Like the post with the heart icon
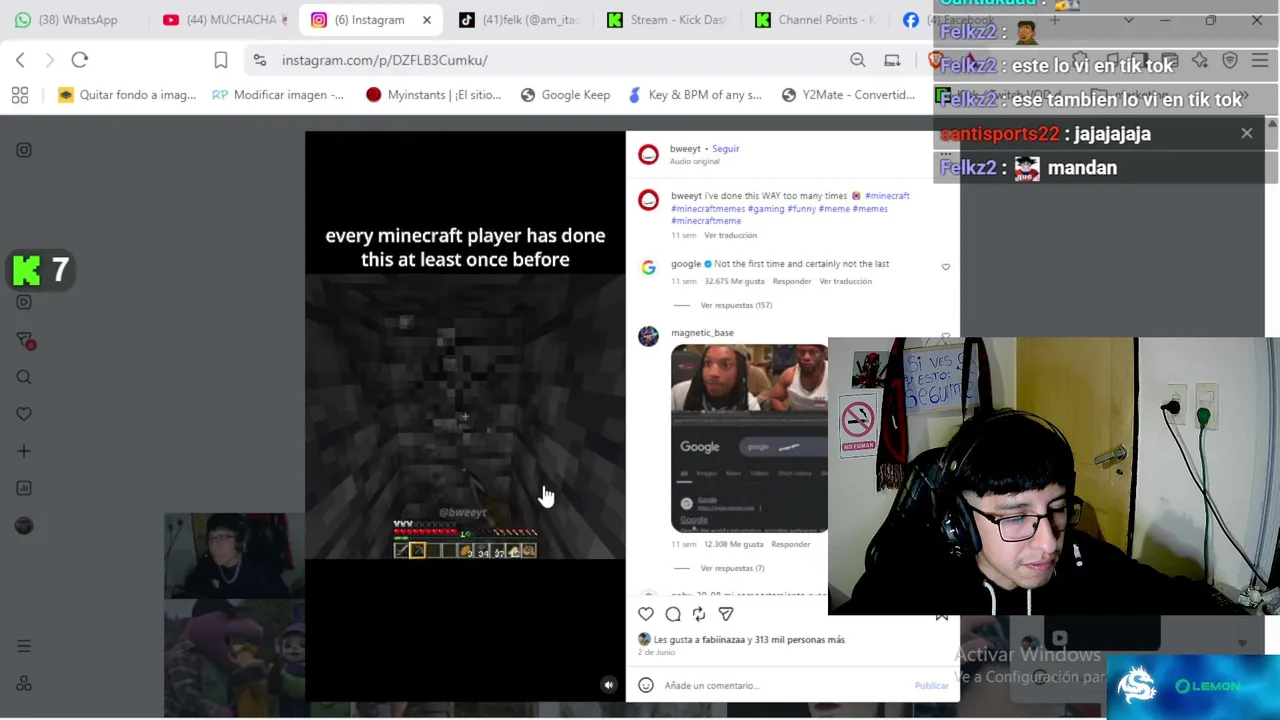Image resolution: width=1280 pixels, height=720 pixels. (x=646, y=614)
